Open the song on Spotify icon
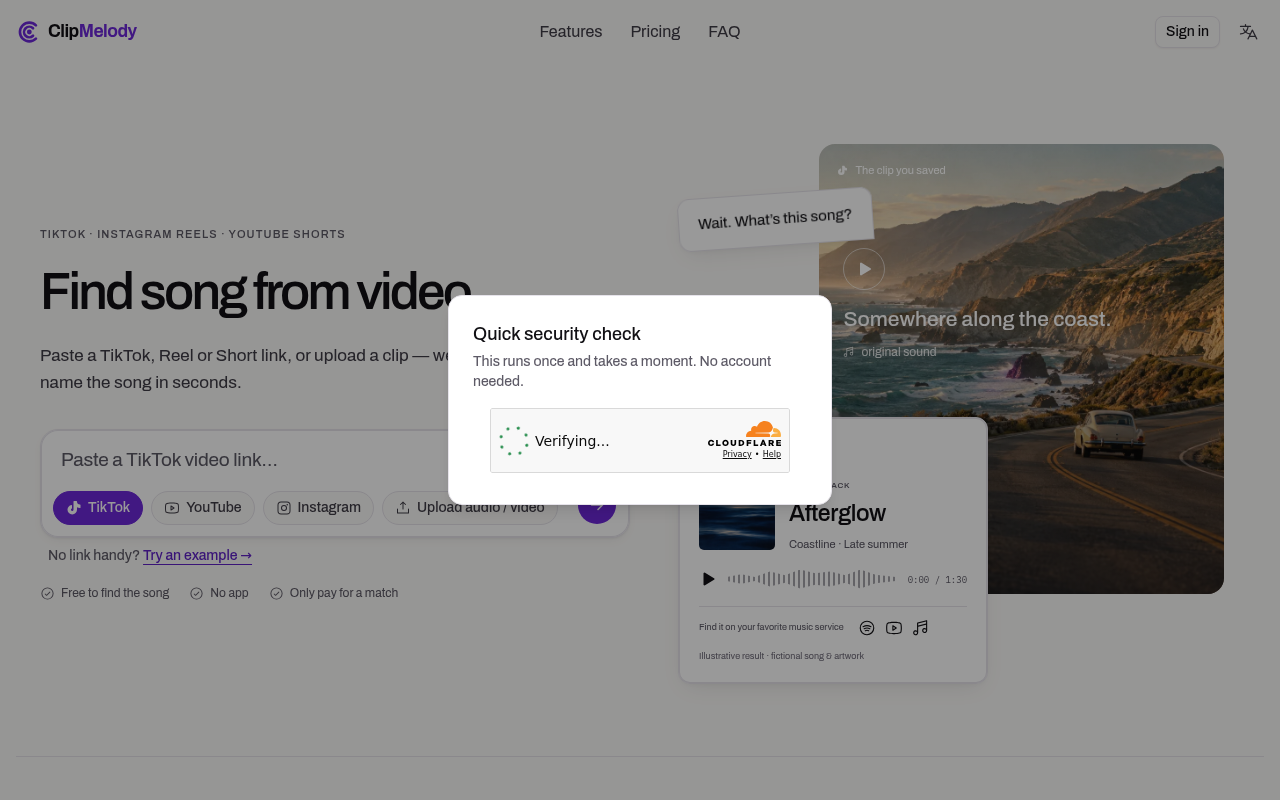 (867, 628)
